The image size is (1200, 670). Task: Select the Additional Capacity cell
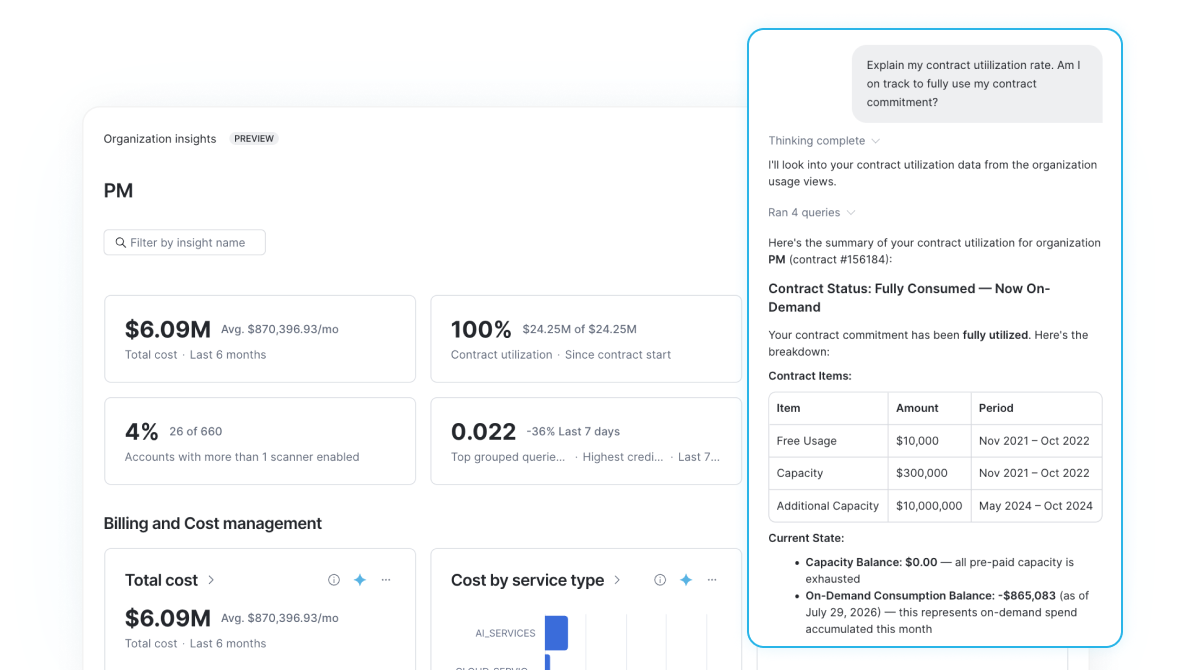[x=828, y=505]
